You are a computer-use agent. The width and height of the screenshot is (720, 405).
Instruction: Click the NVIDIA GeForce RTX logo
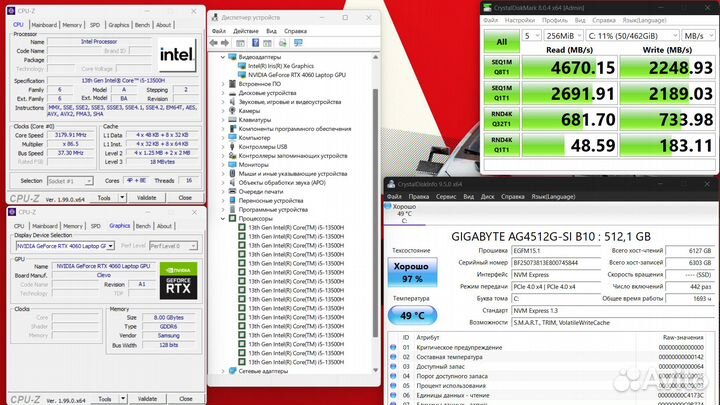(179, 281)
